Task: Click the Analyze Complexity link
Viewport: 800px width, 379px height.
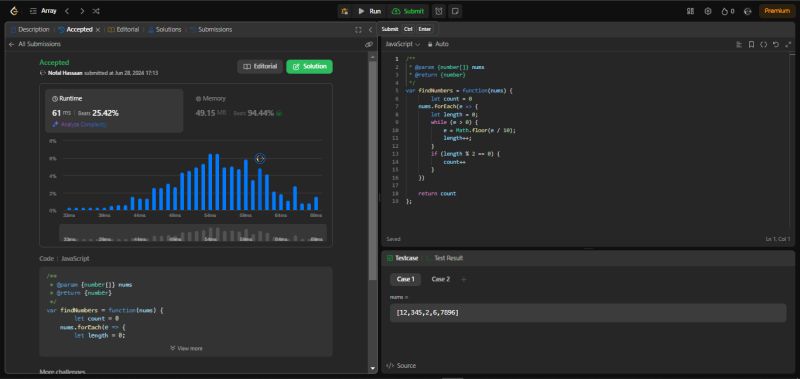Action: click(x=79, y=124)
